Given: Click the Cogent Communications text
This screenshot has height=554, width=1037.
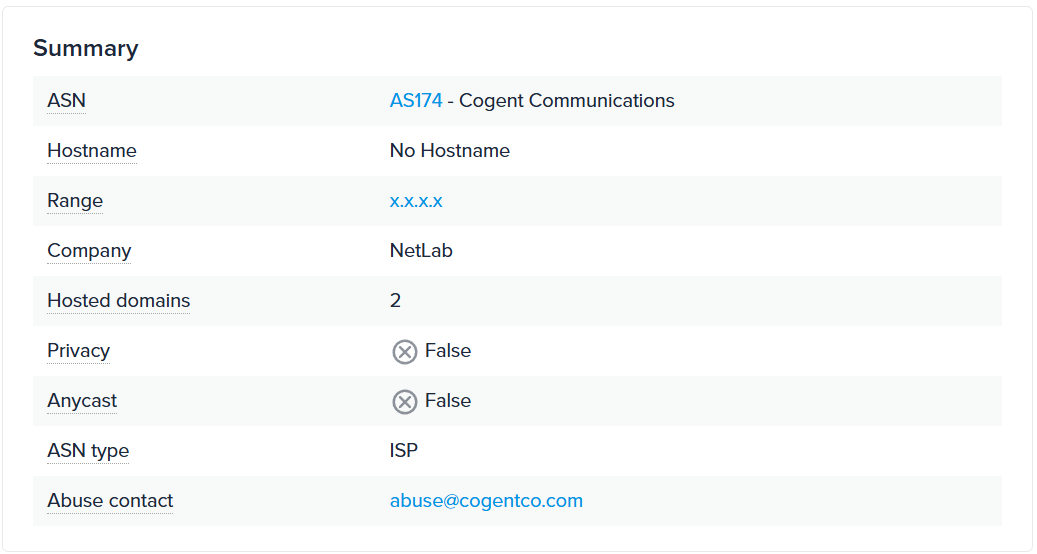Looking at the screenshot, I should tap(567, 101).
